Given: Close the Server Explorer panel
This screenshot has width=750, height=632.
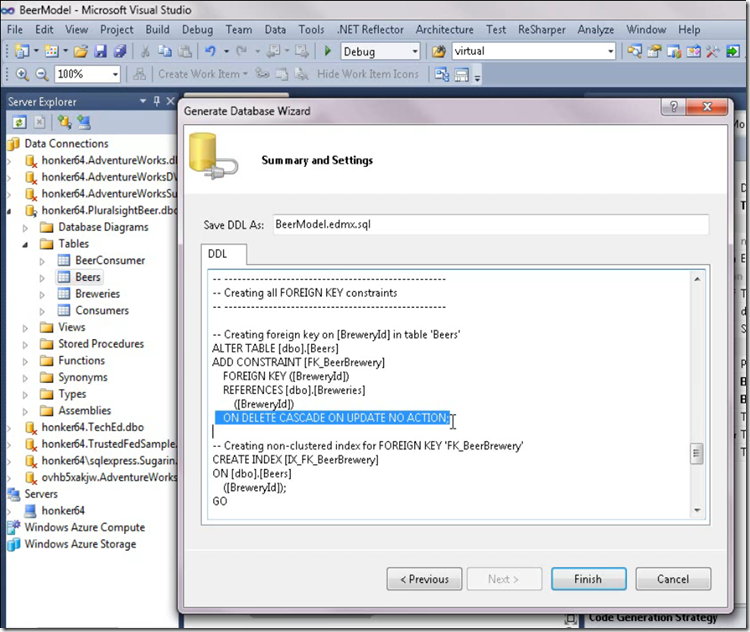Looking at the screenshot, I should point(170,101).
